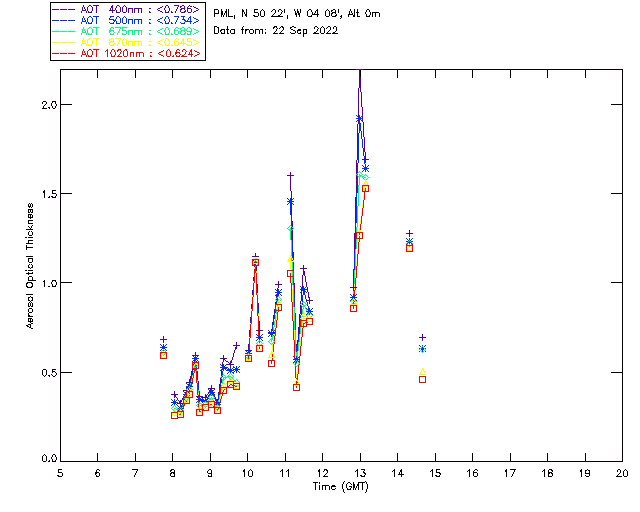The image size is (640, 512).
Task: Click the green AOT 675nm legend entry
Action: pyautogui.click(x=132, y=33)
